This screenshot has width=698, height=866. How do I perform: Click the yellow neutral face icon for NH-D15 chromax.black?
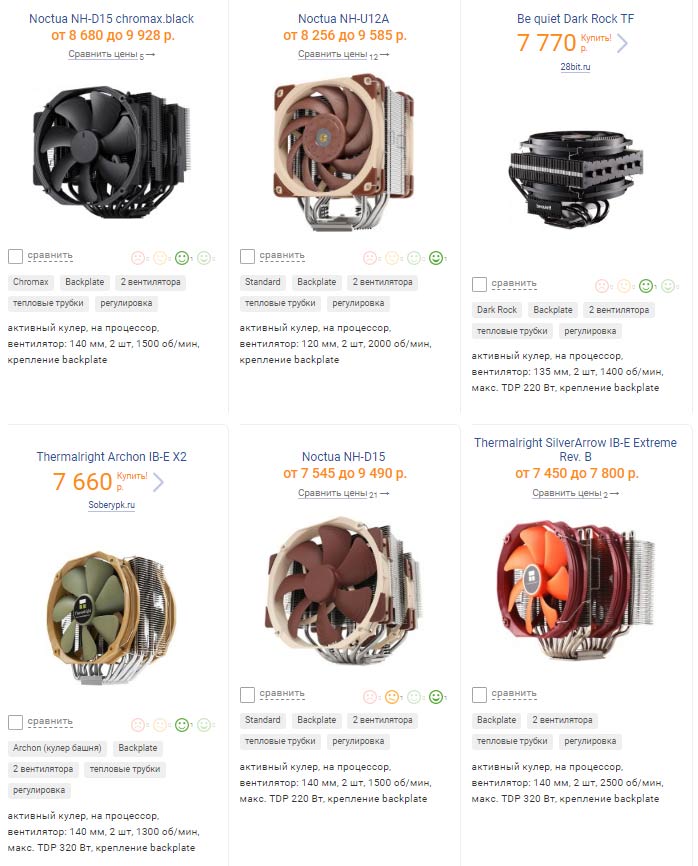pyautogui.click(x=160, y=258)
